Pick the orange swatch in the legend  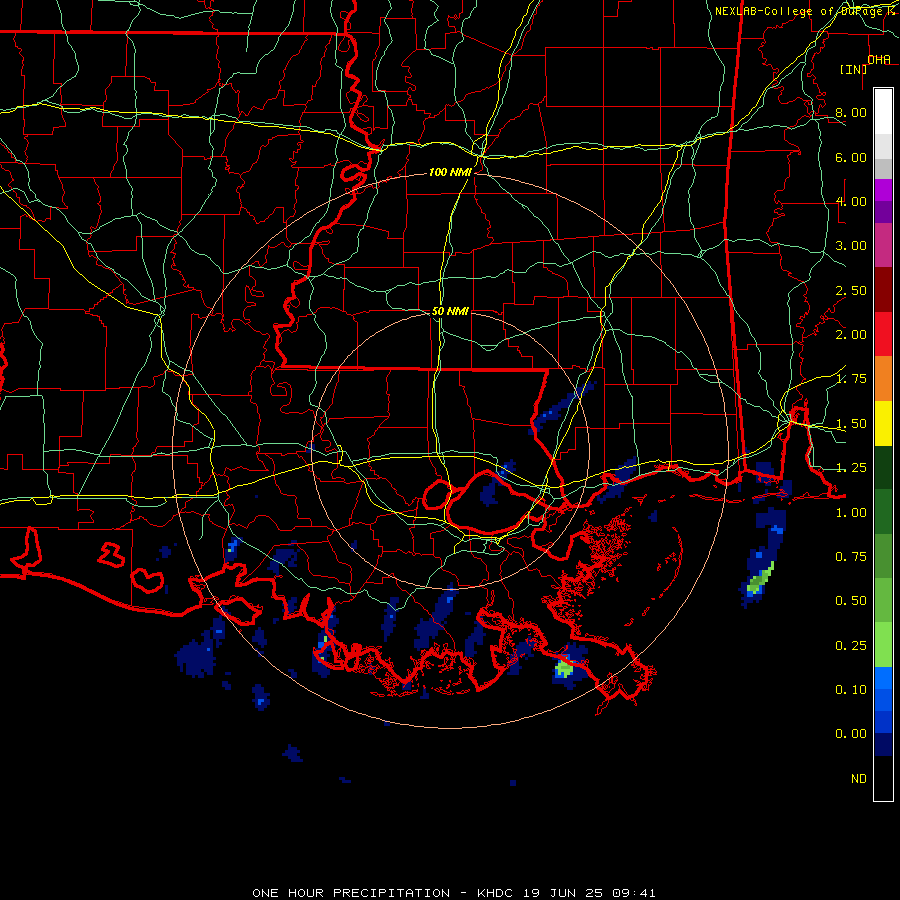883,379
